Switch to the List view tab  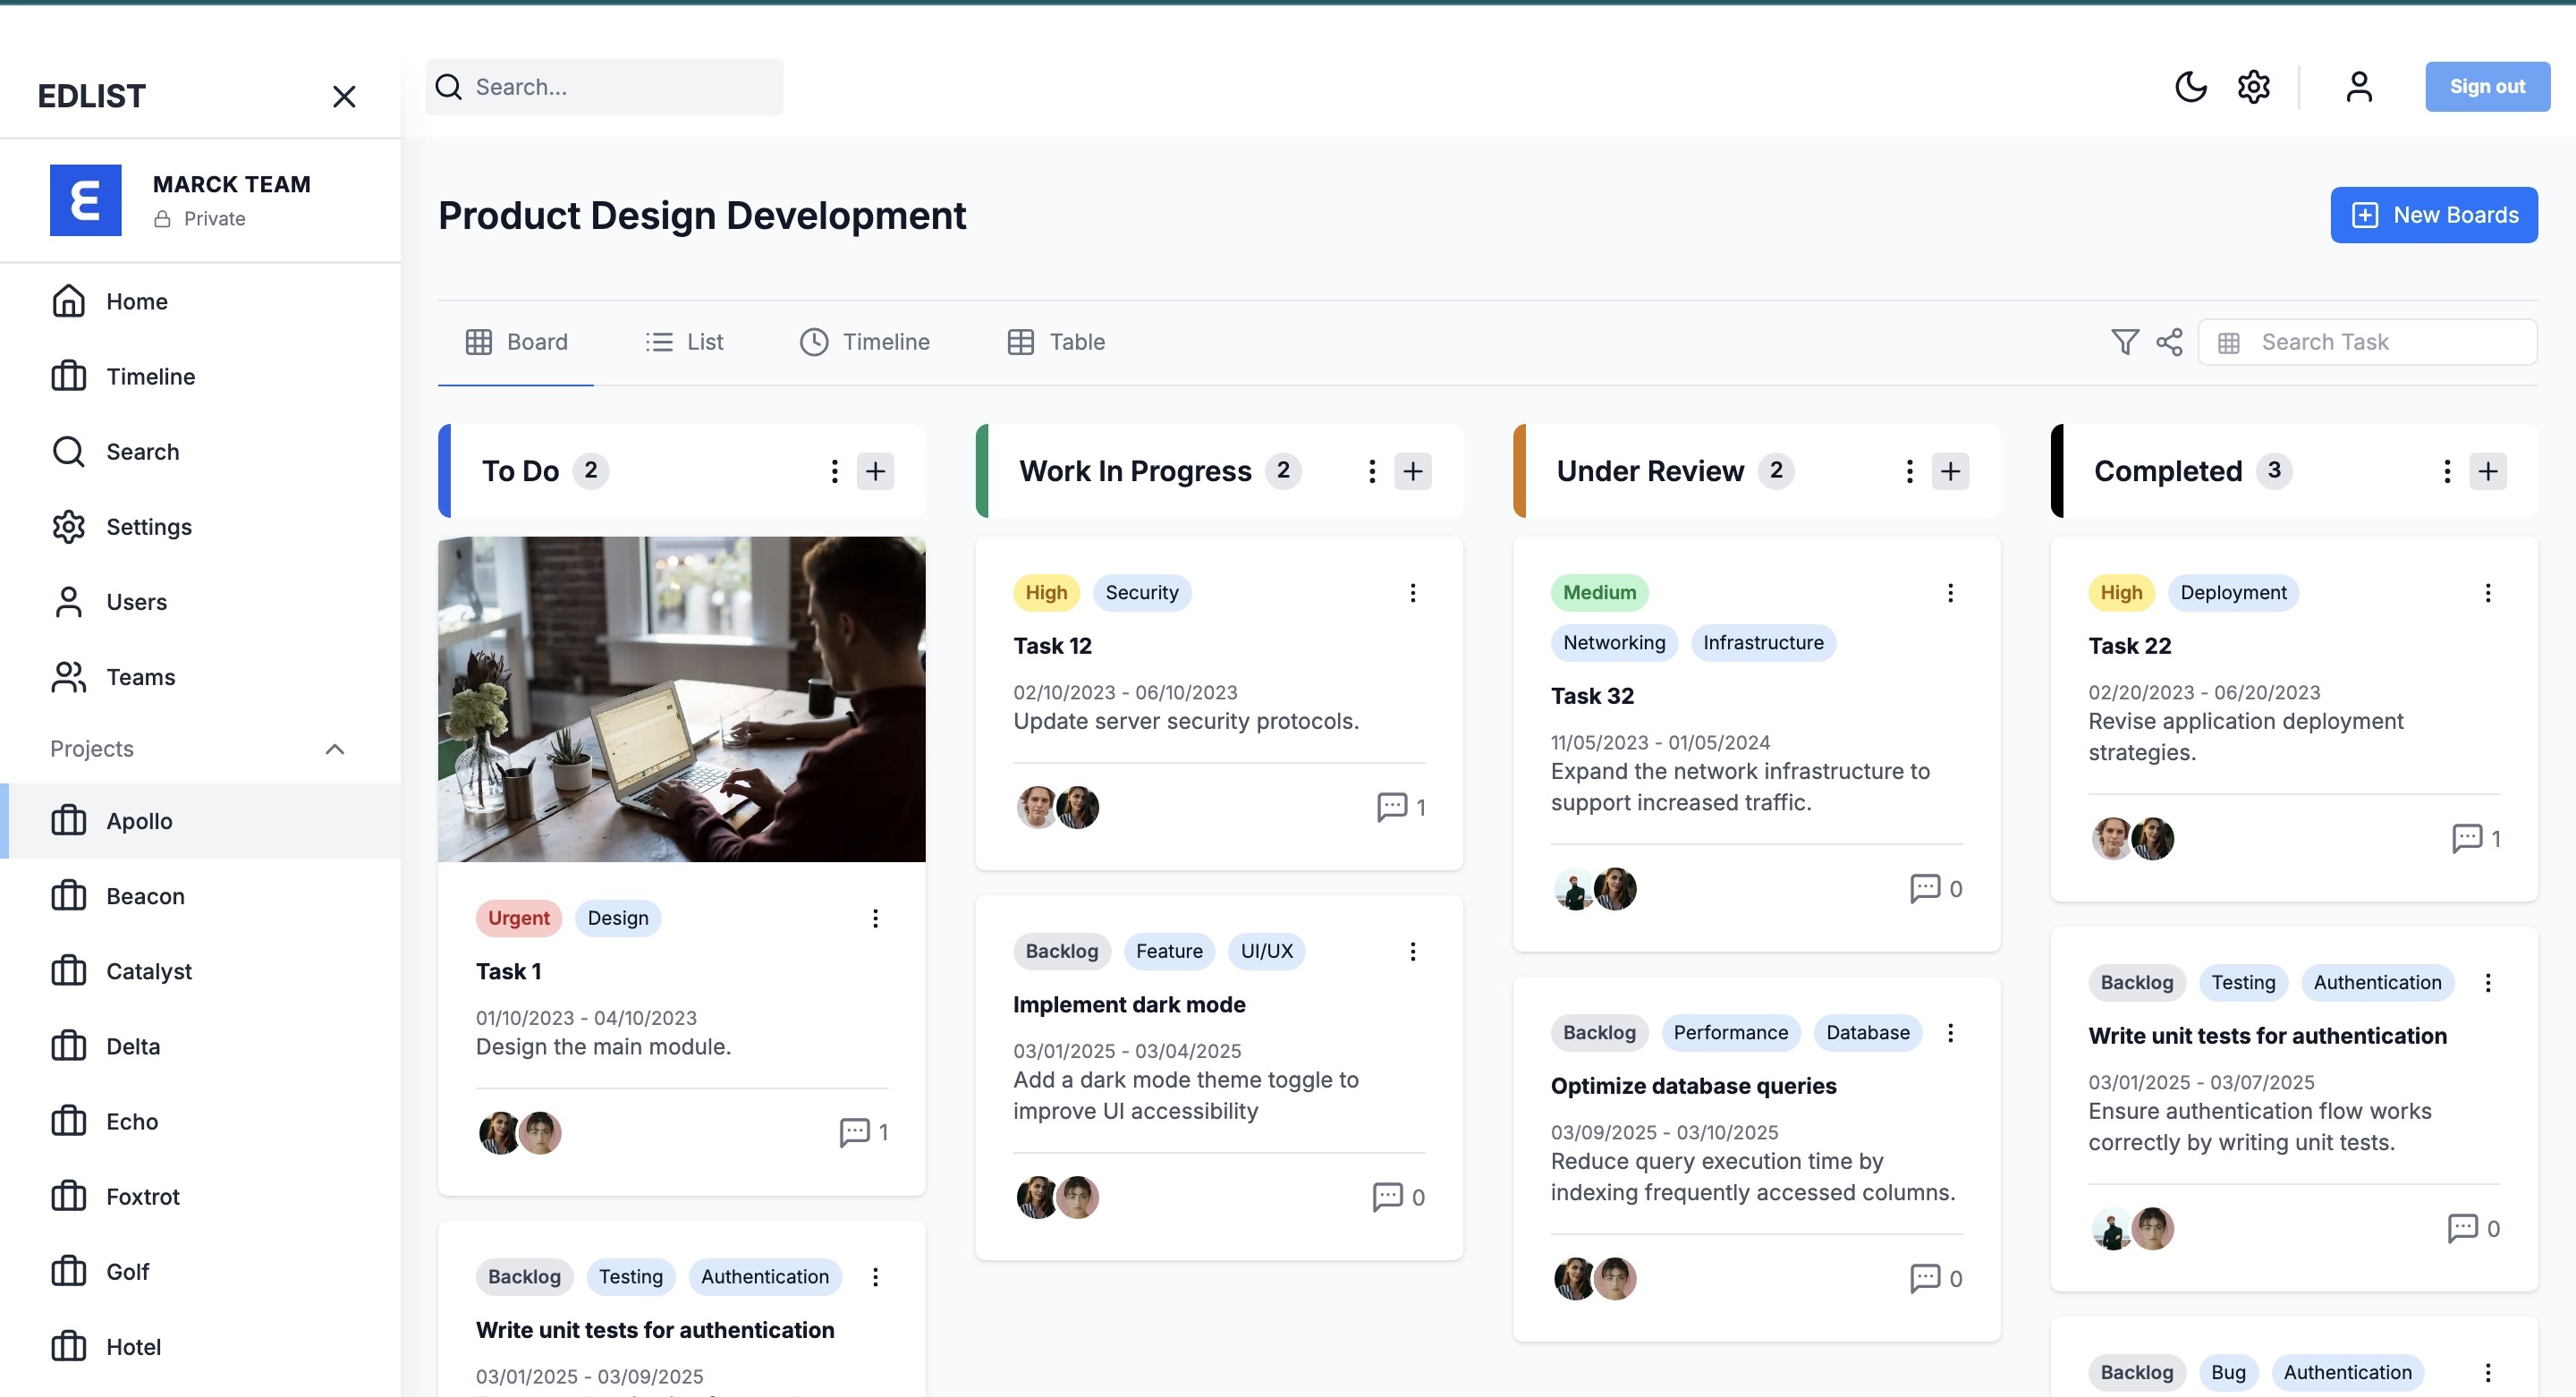click(x=684, y=342)
